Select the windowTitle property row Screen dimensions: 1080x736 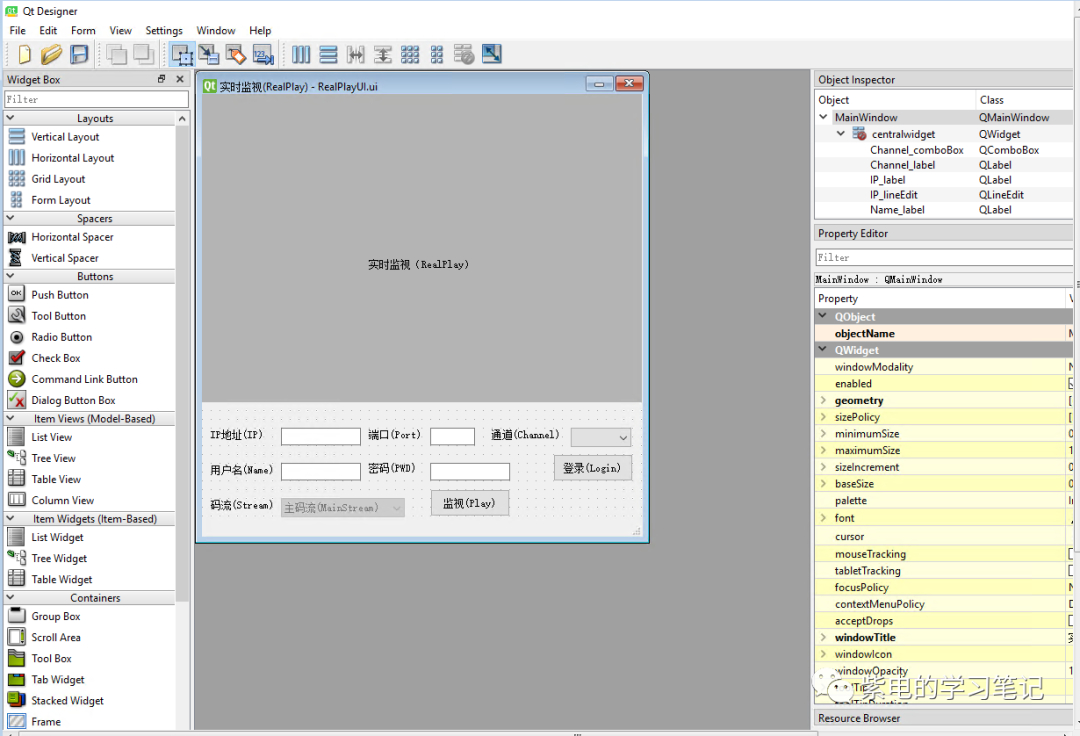coord(944,638)
